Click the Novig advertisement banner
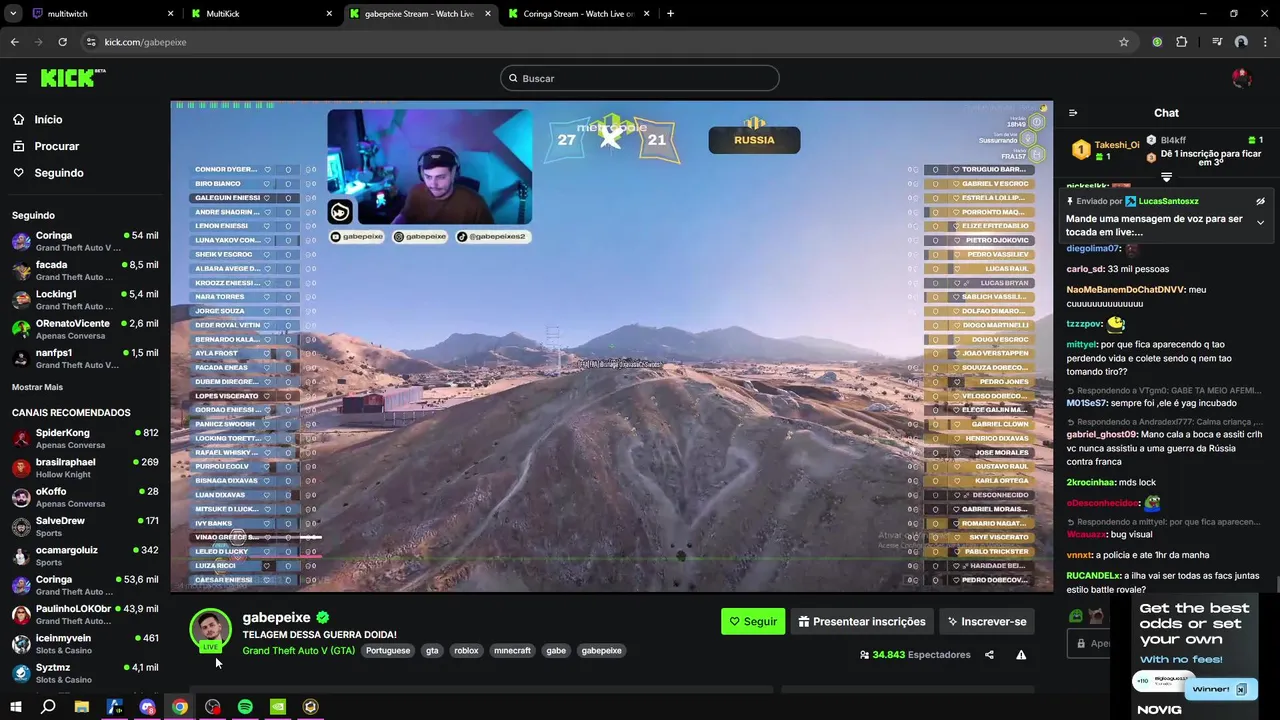1280x720 pixels. (1194, 657)
